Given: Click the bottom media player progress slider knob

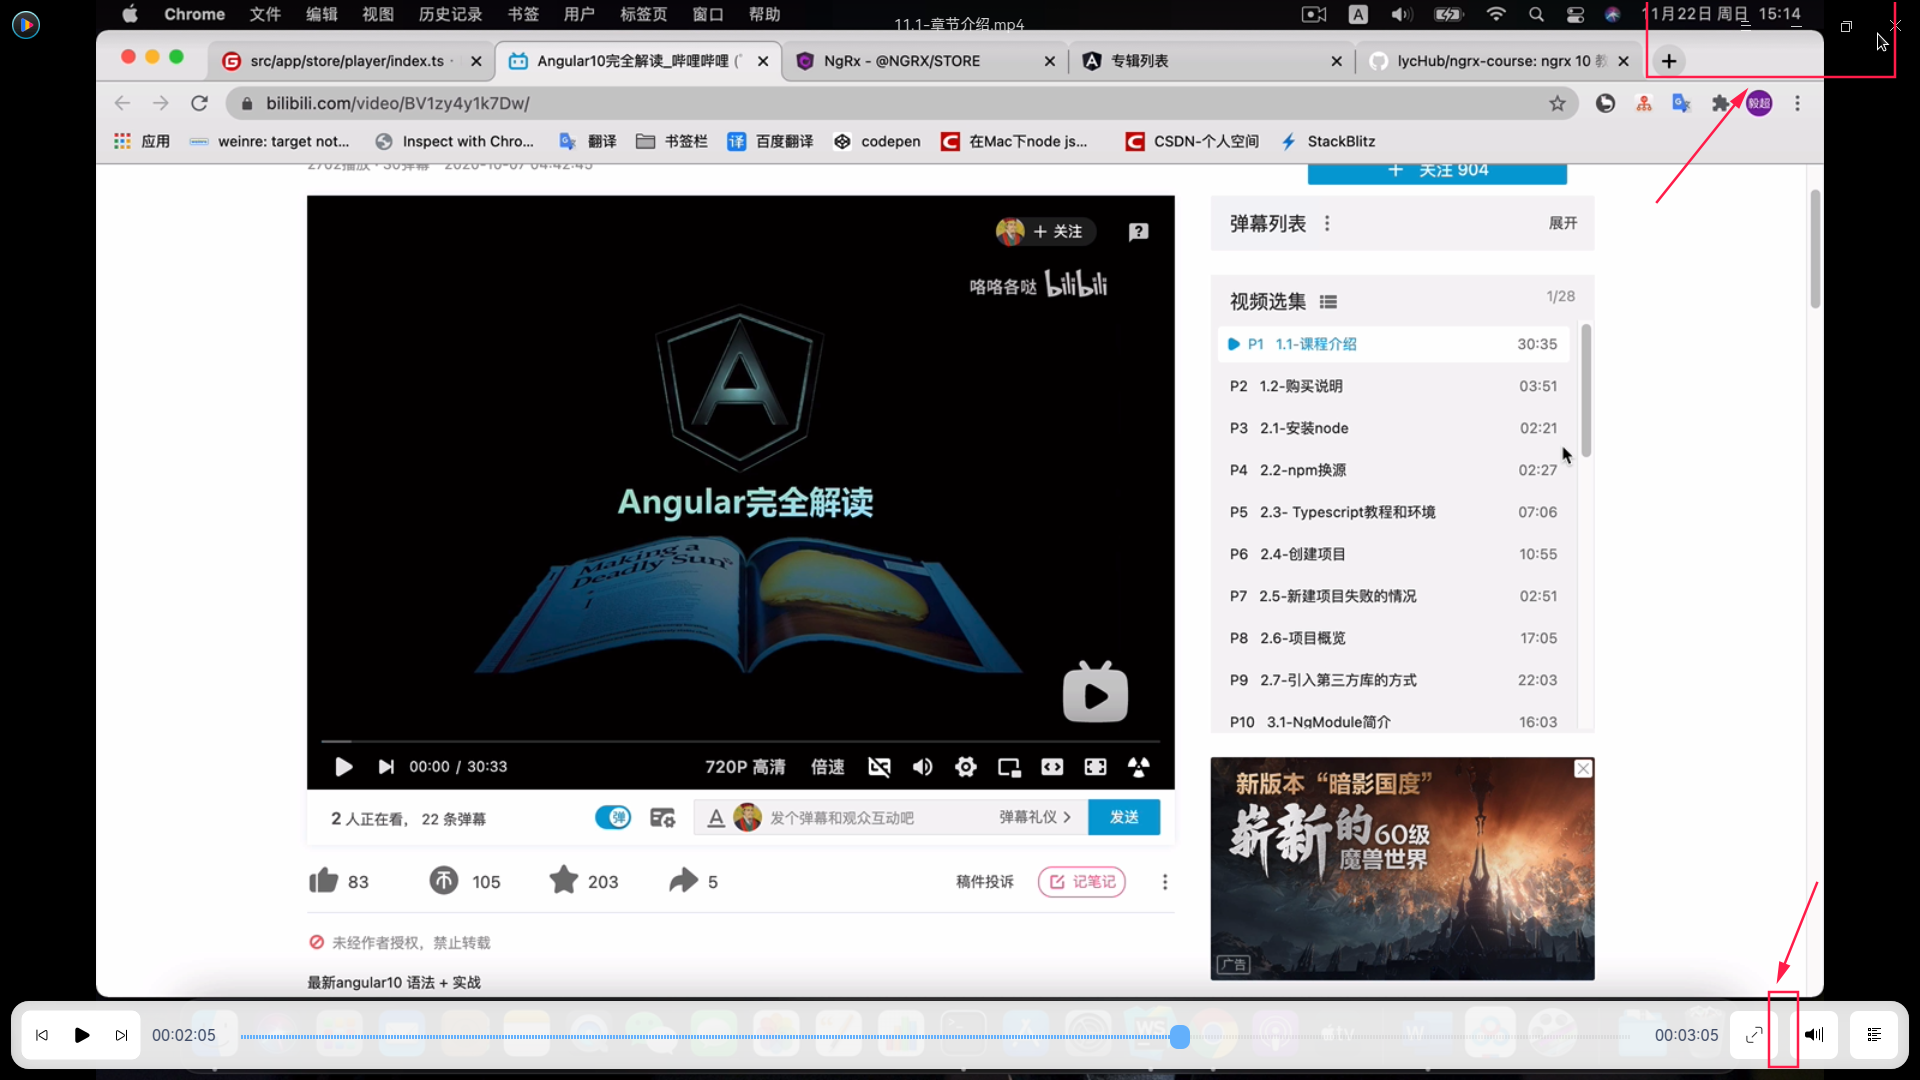Looking at the screenshot, I should coord(1180,1036).
